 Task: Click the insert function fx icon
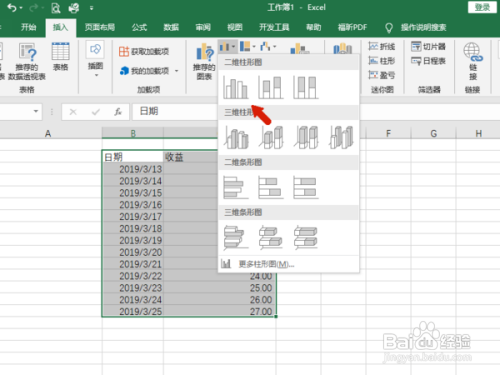coord(118,112)
